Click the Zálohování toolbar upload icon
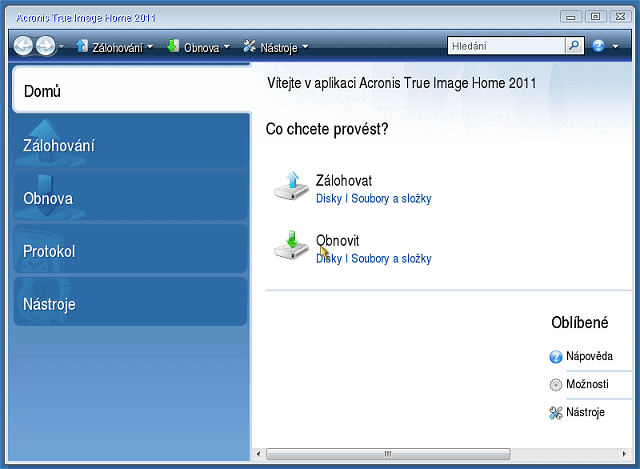The height and width of the screenshot is (469, 640). 82,46
